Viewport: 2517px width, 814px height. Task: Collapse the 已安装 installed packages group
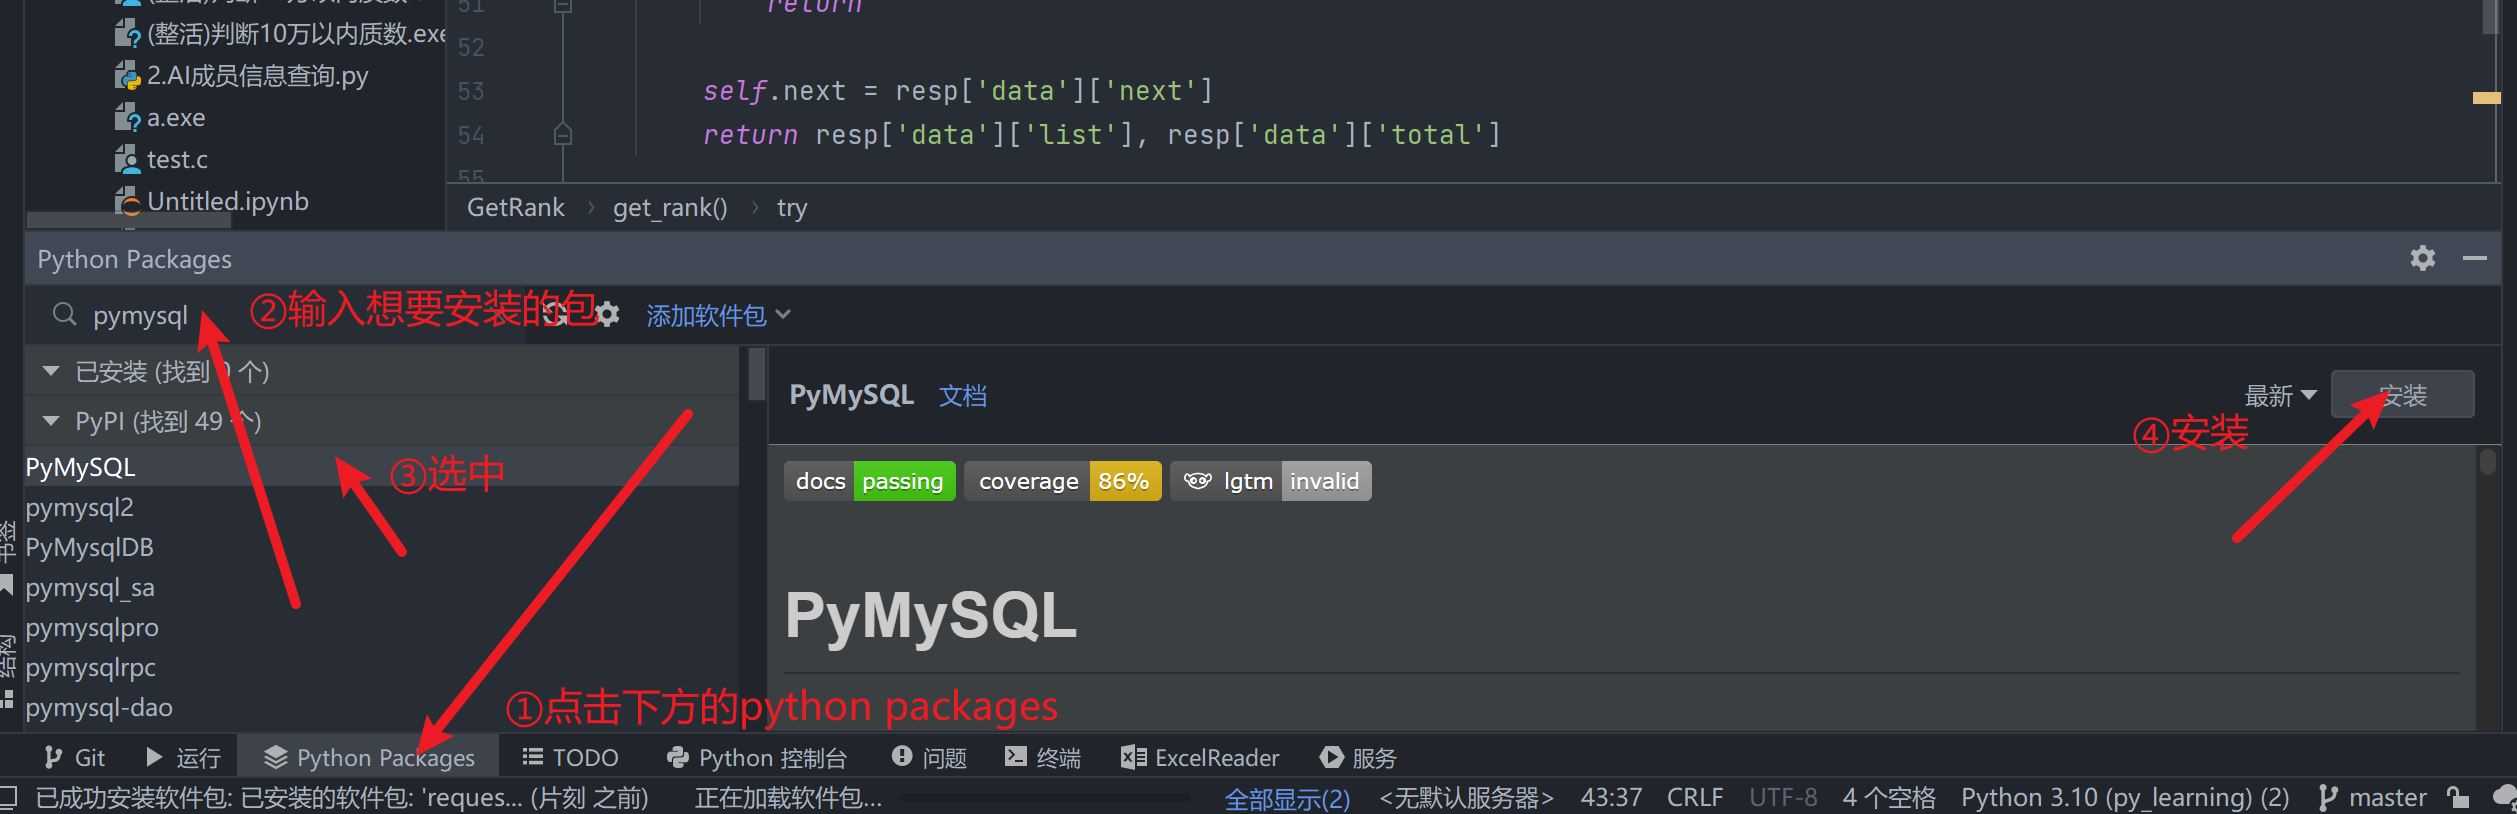51,371
